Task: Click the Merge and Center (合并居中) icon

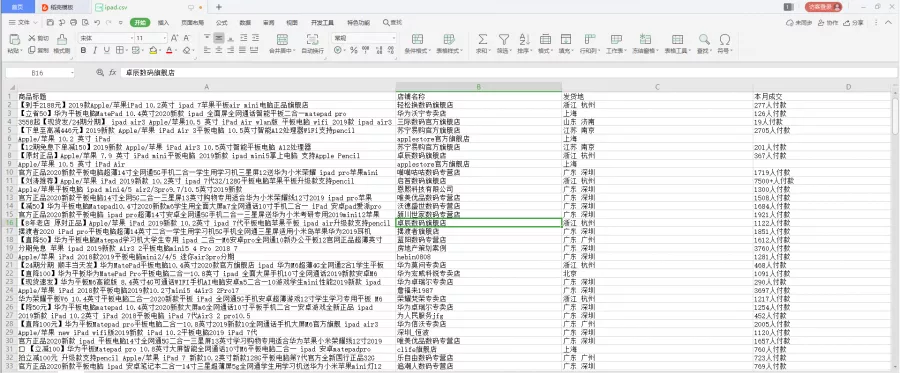Action: click(282, 39)
